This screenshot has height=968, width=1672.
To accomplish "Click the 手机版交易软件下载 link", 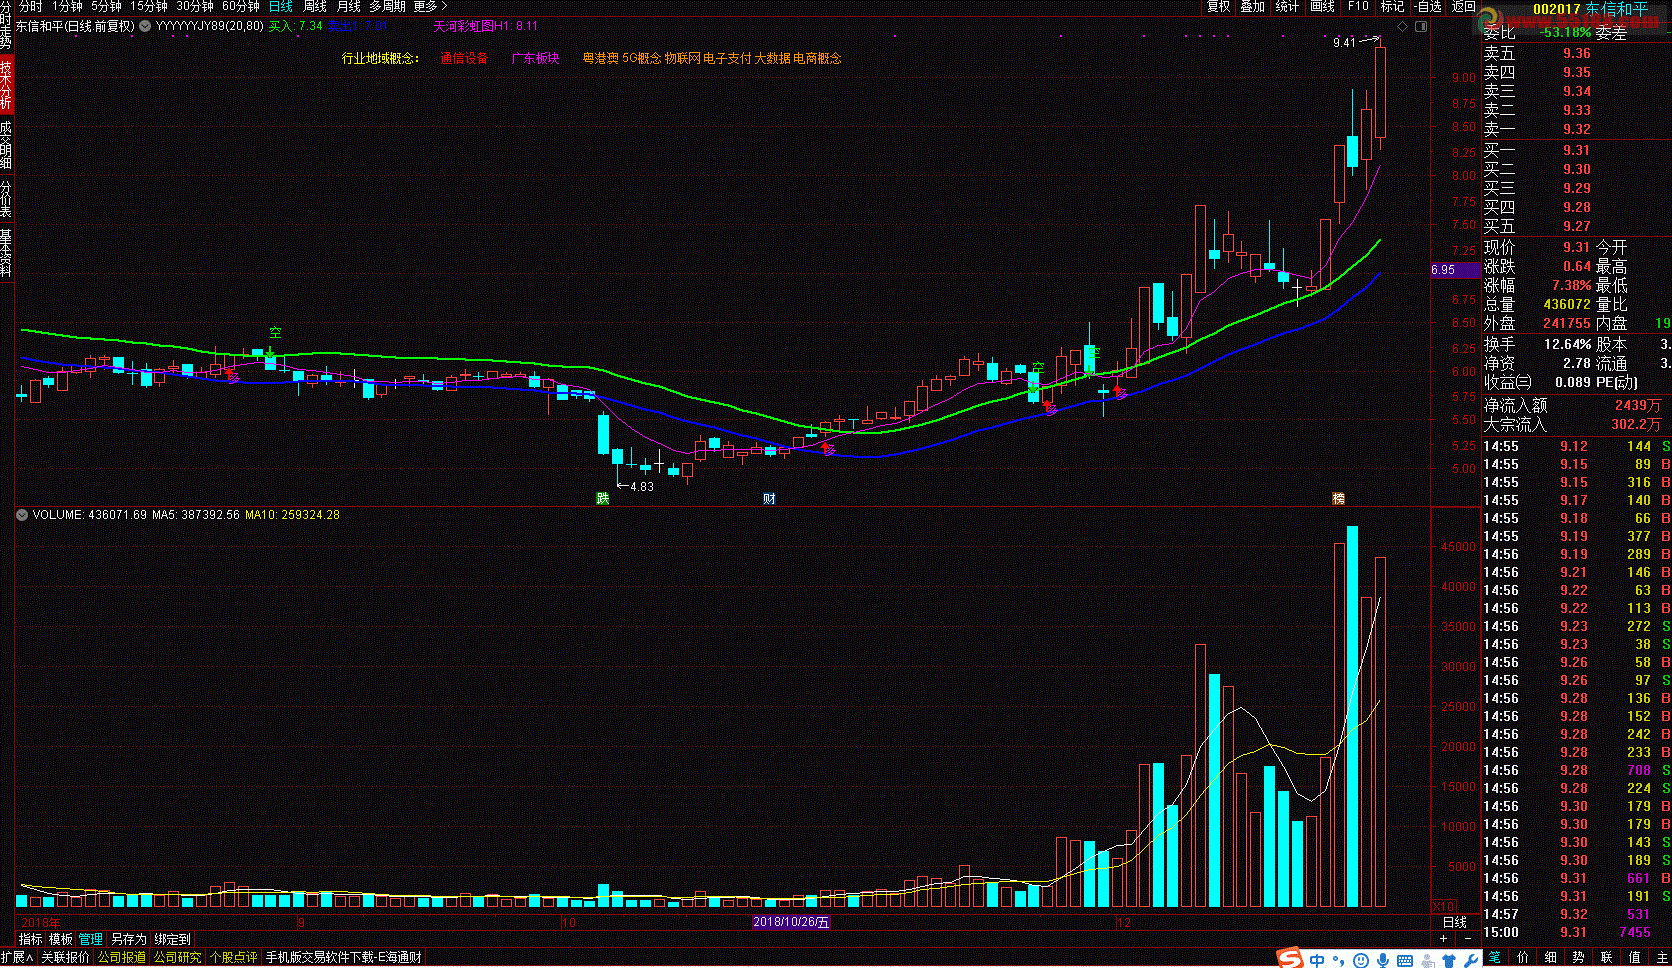I will click(x=343, y=957).
